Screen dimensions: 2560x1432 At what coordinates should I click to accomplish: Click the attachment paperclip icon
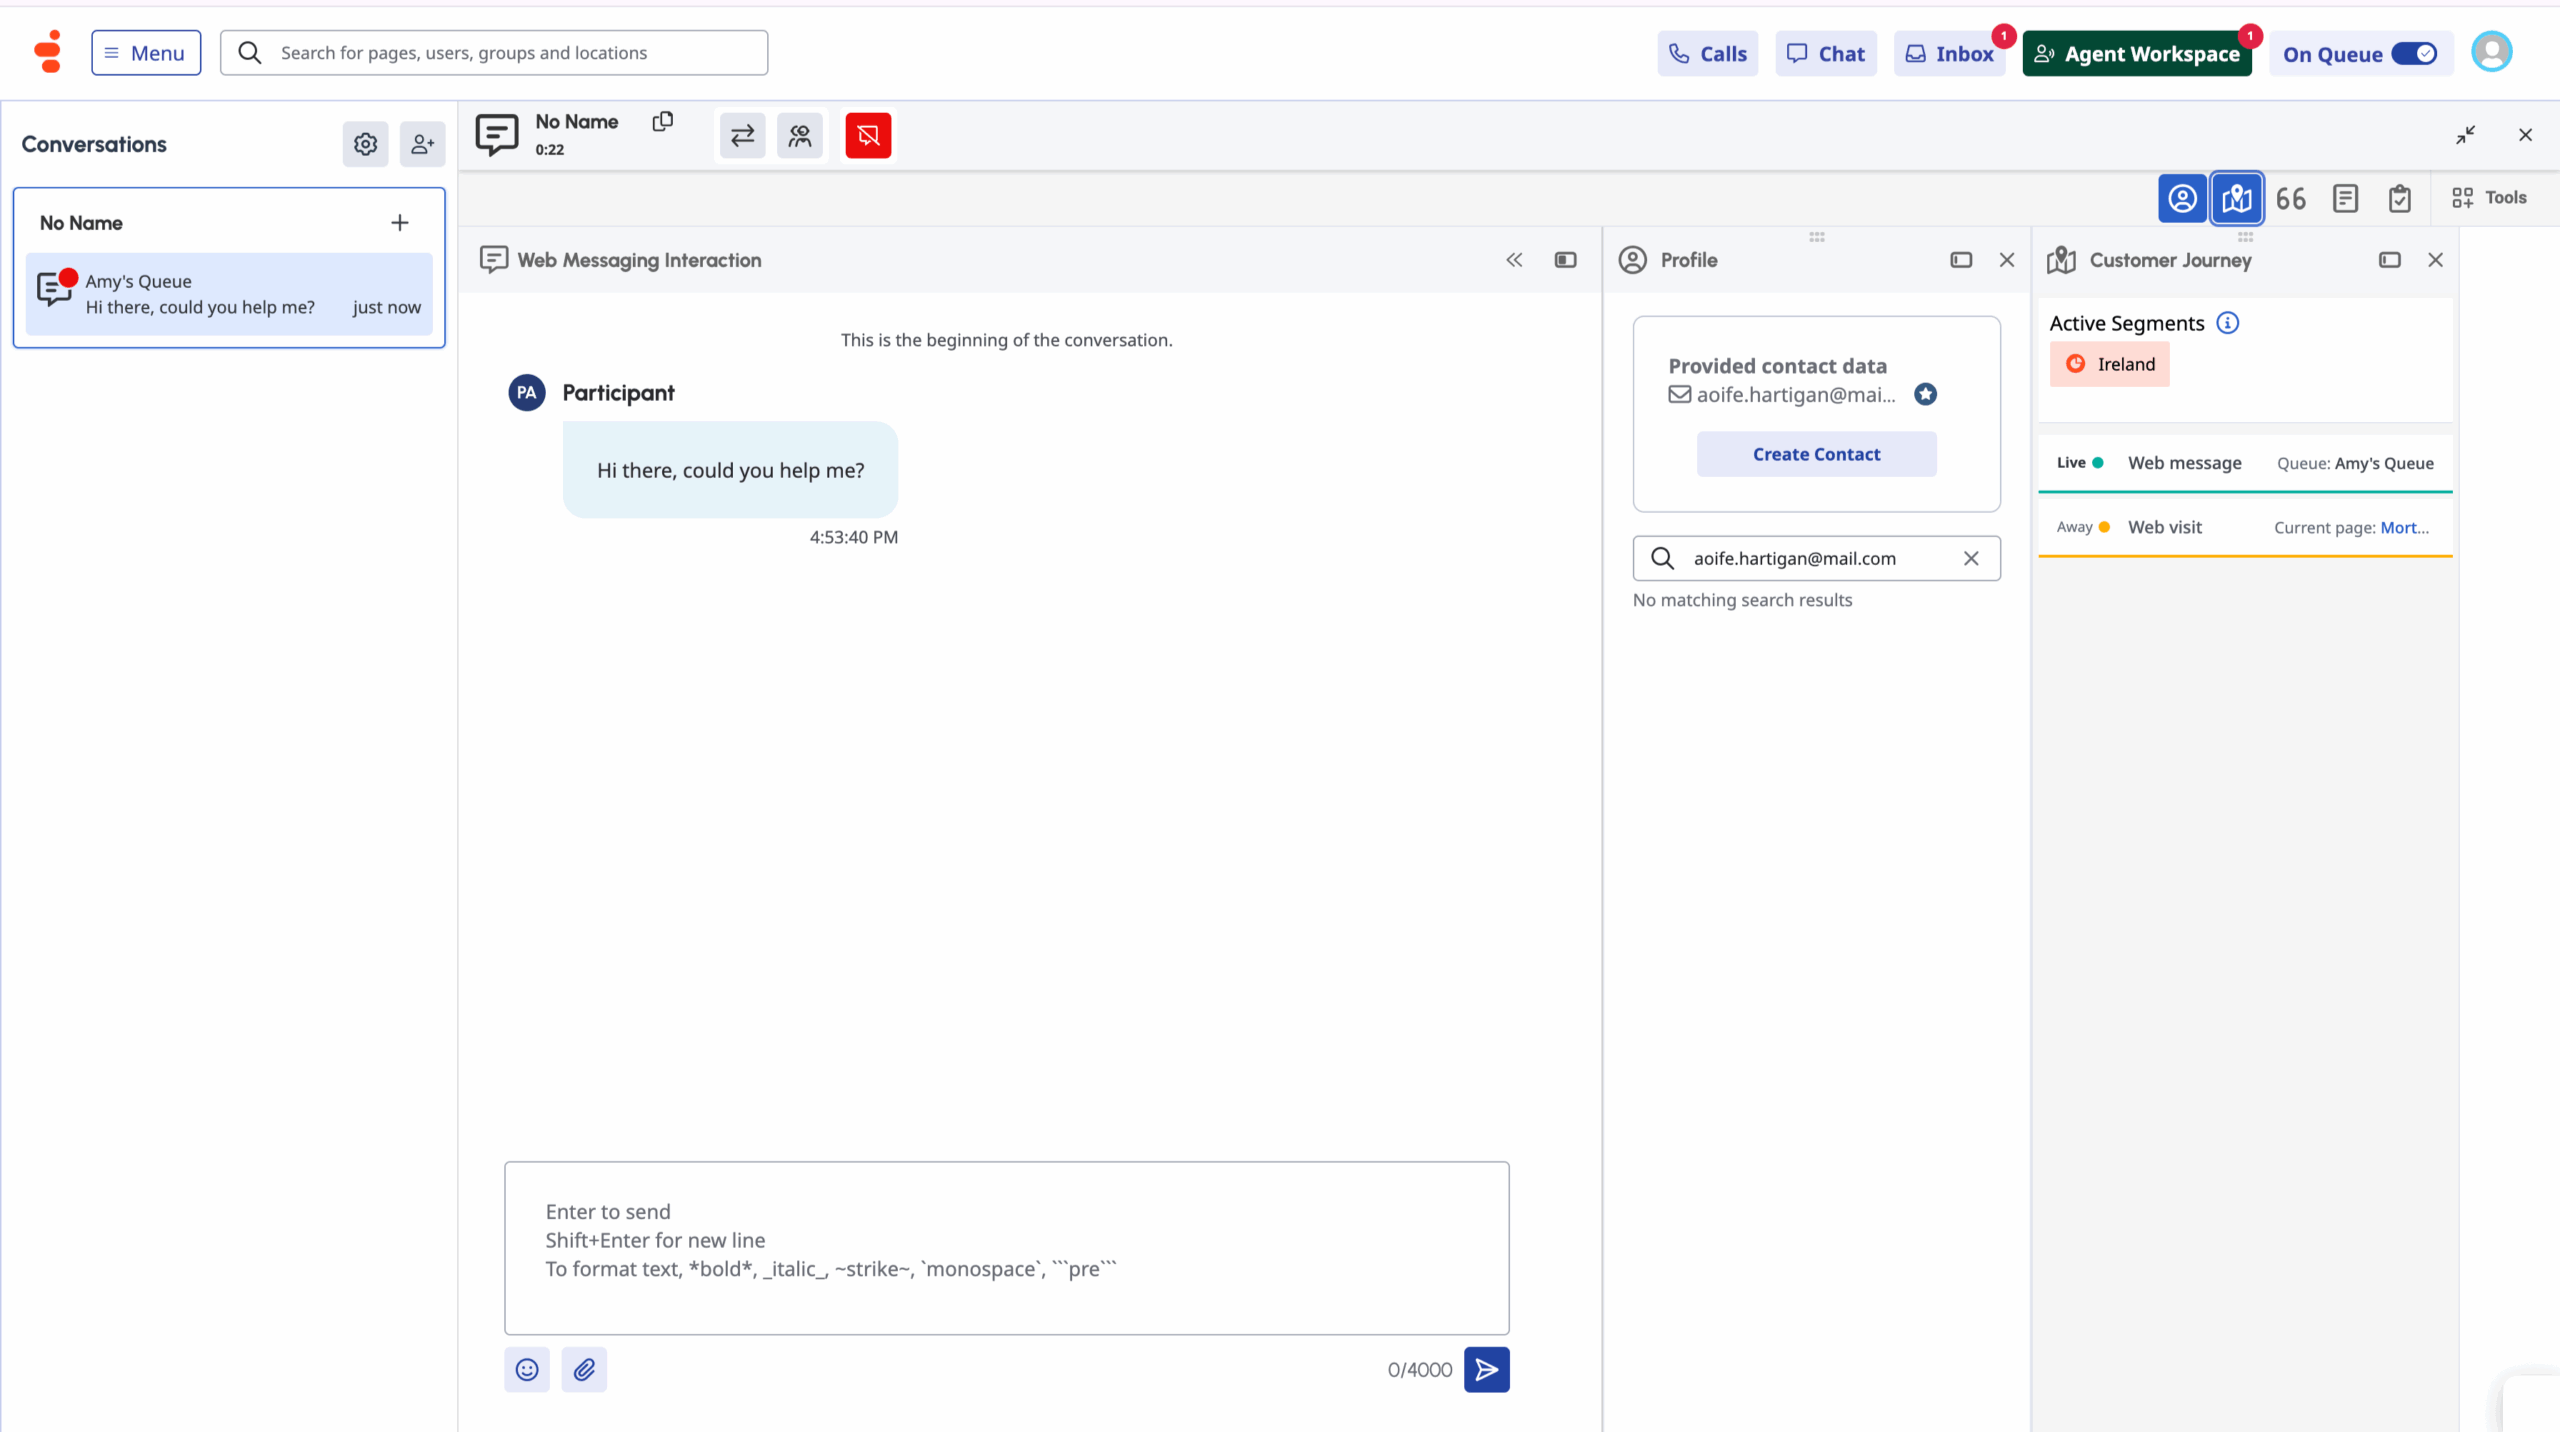coord(584,1369)
